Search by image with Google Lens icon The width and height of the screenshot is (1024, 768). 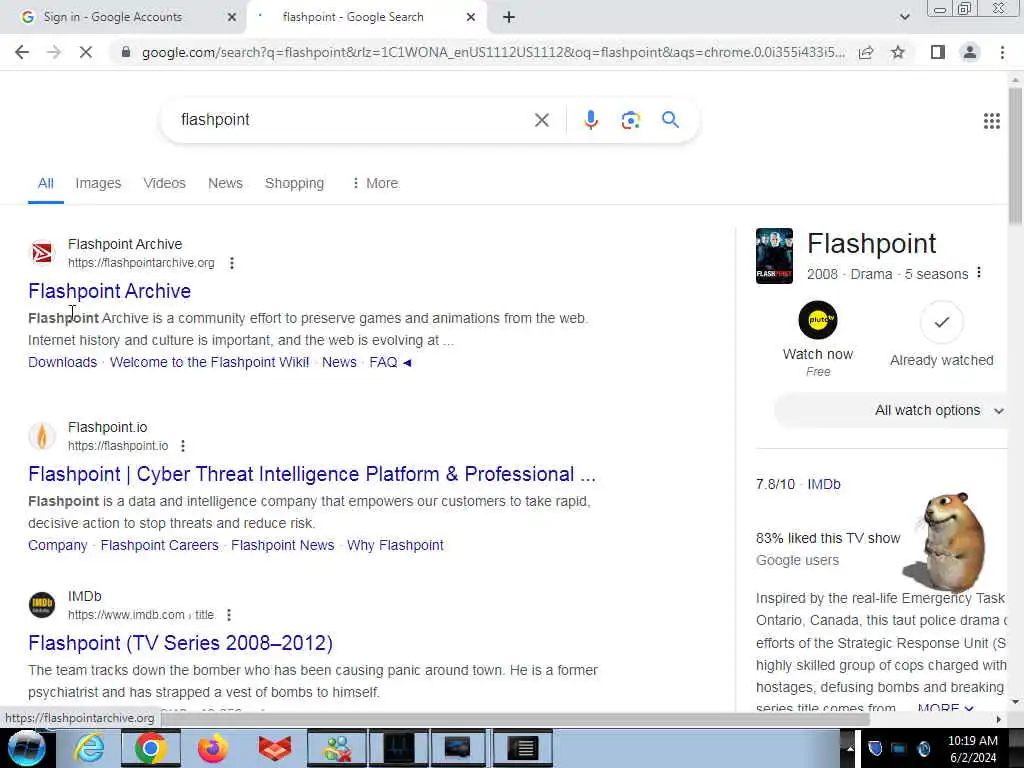(630, 120)
